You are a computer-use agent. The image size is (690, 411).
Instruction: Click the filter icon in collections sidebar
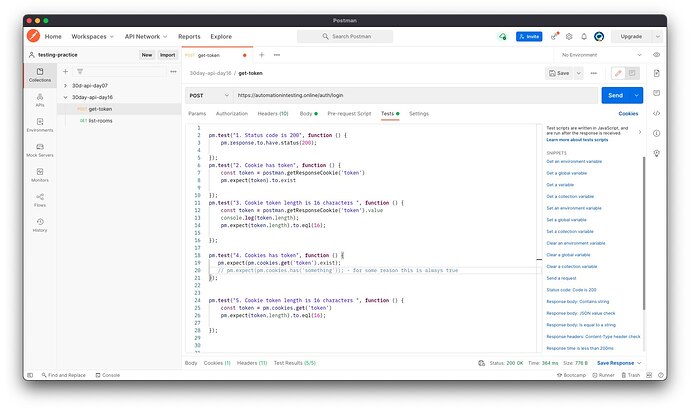pos(80,71)
